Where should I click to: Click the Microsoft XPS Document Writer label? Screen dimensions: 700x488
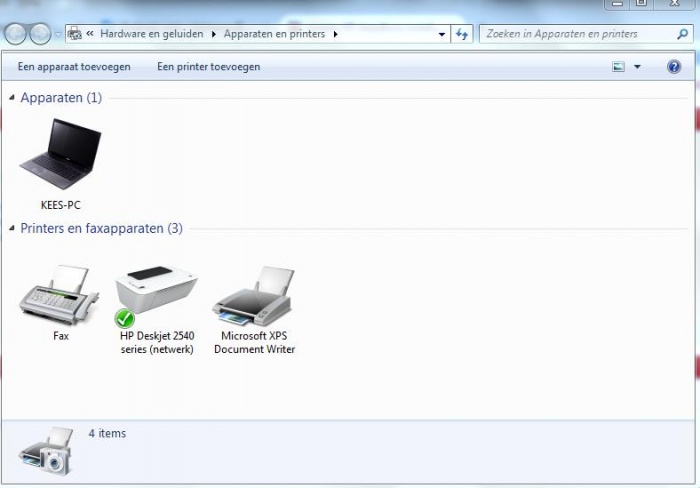point(254,342)
